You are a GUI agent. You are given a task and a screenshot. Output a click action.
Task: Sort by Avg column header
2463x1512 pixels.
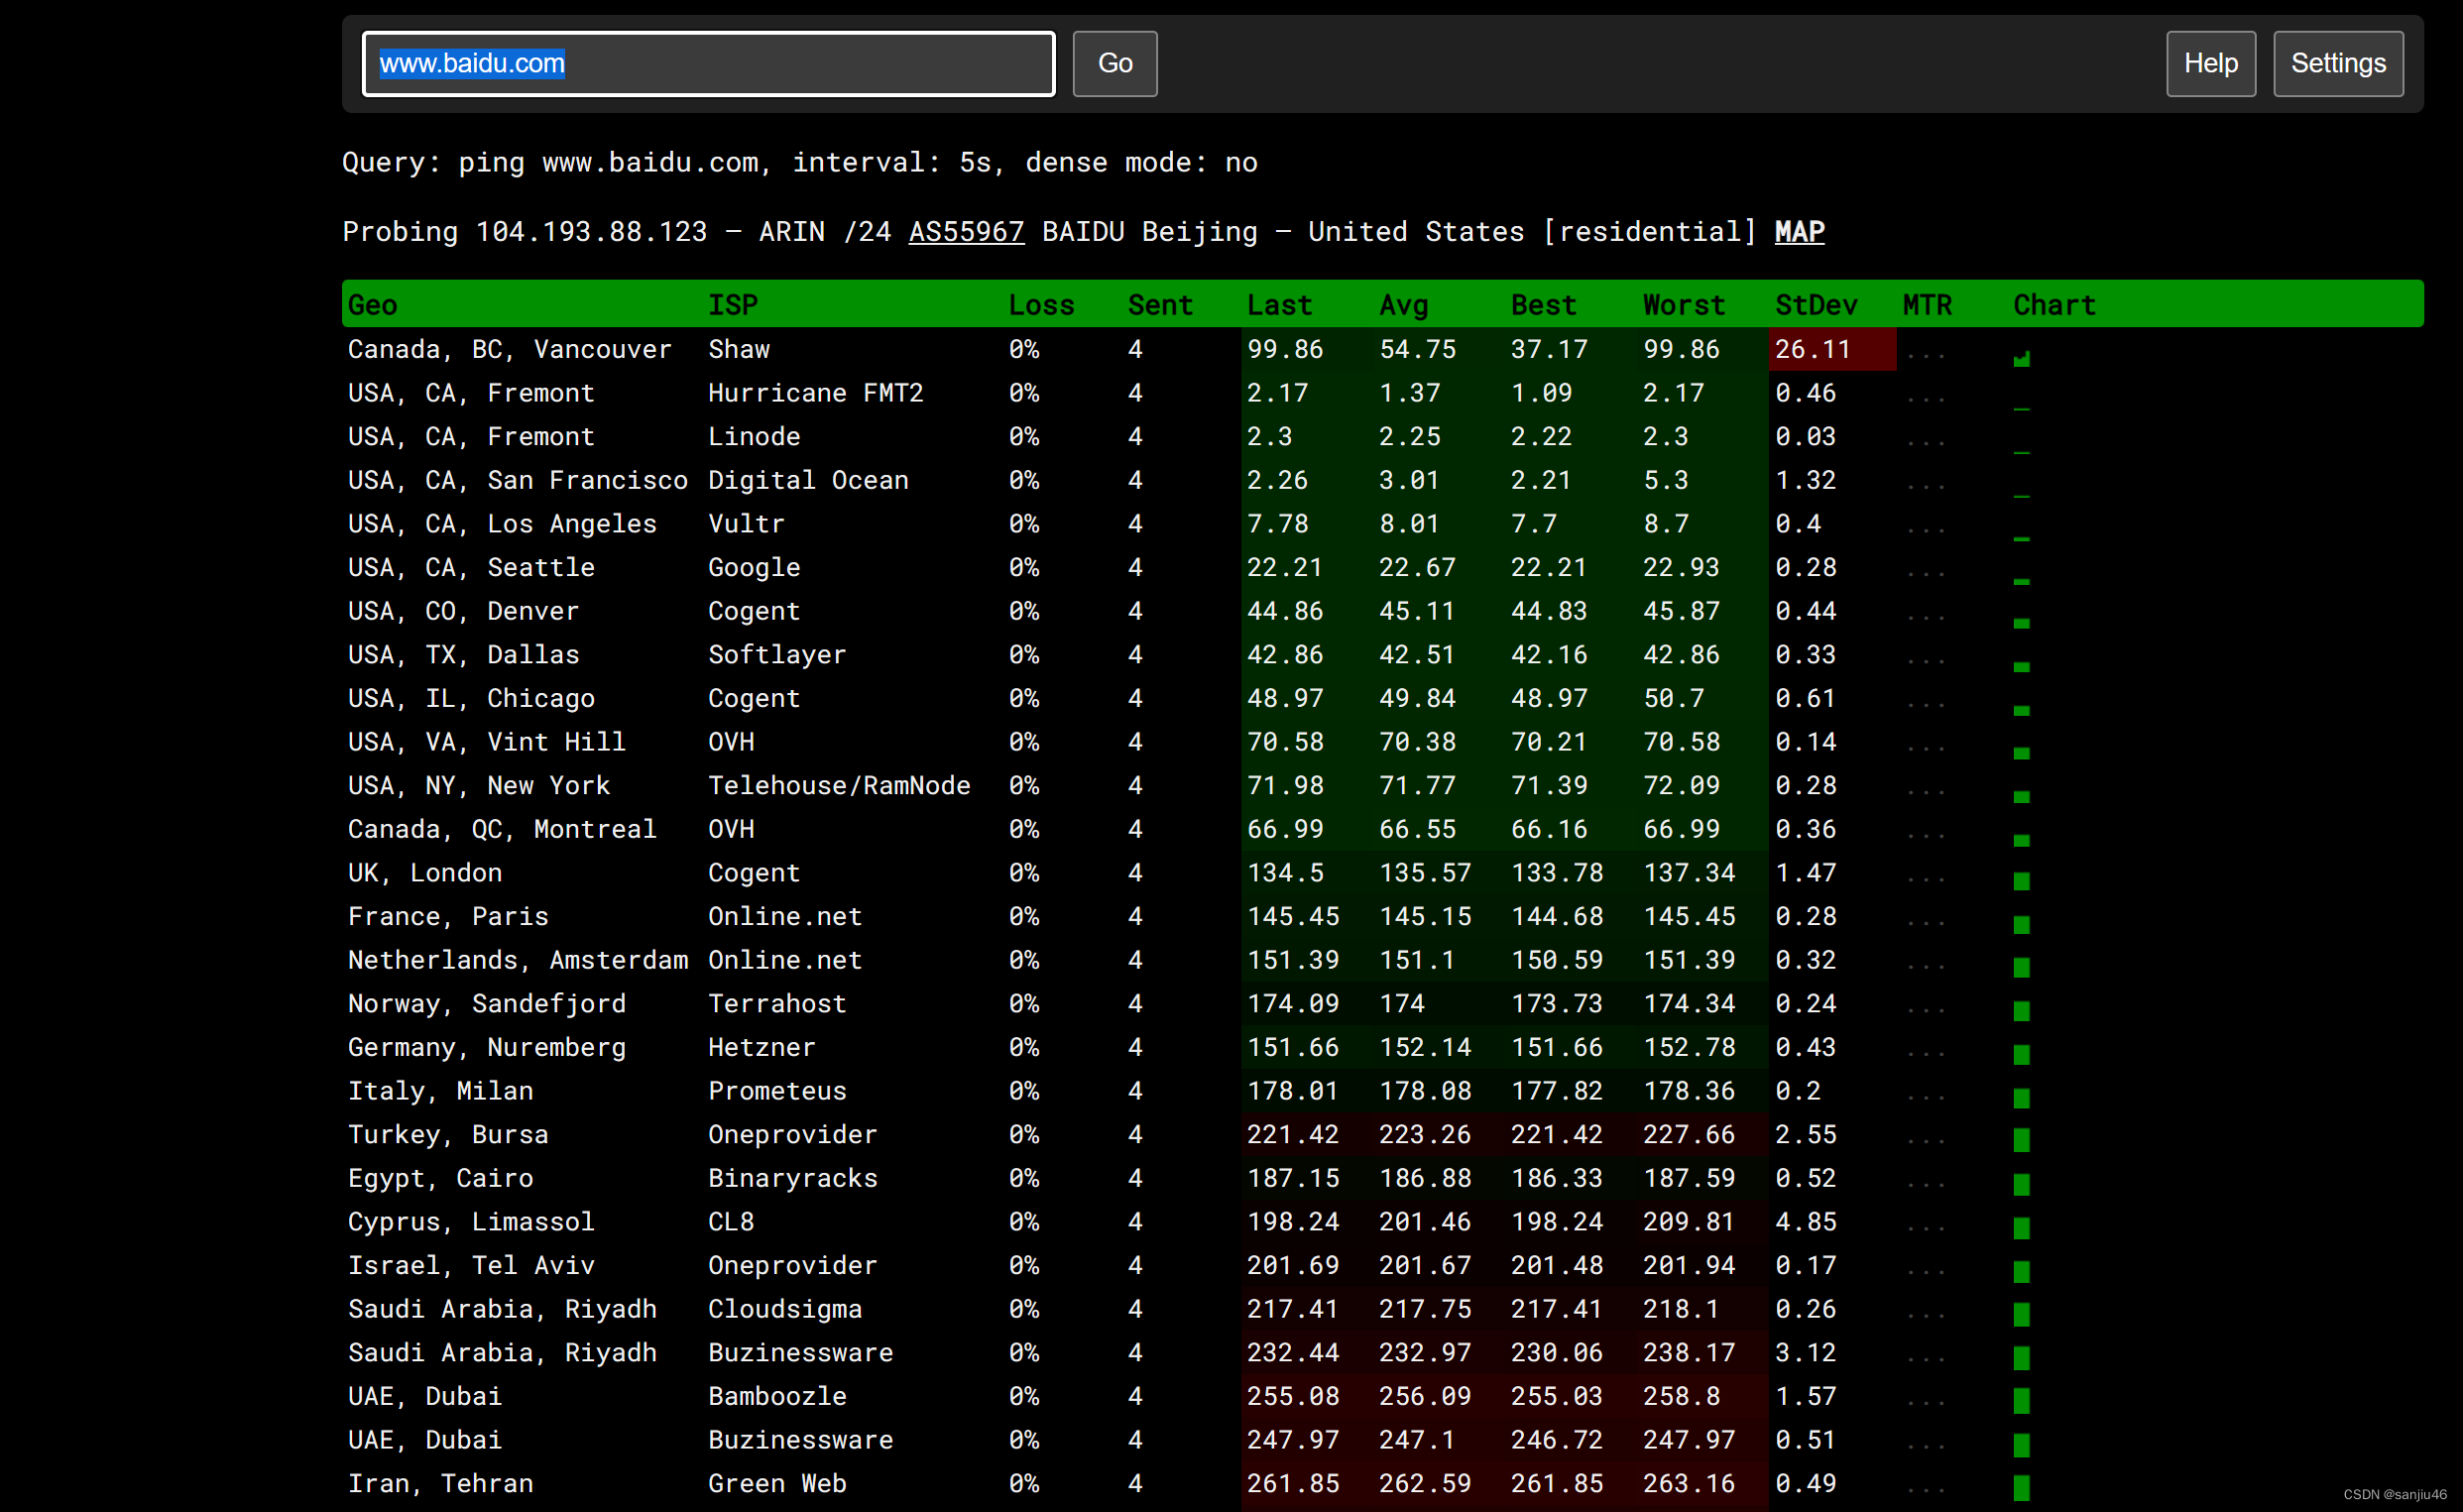click(1404, 305)
